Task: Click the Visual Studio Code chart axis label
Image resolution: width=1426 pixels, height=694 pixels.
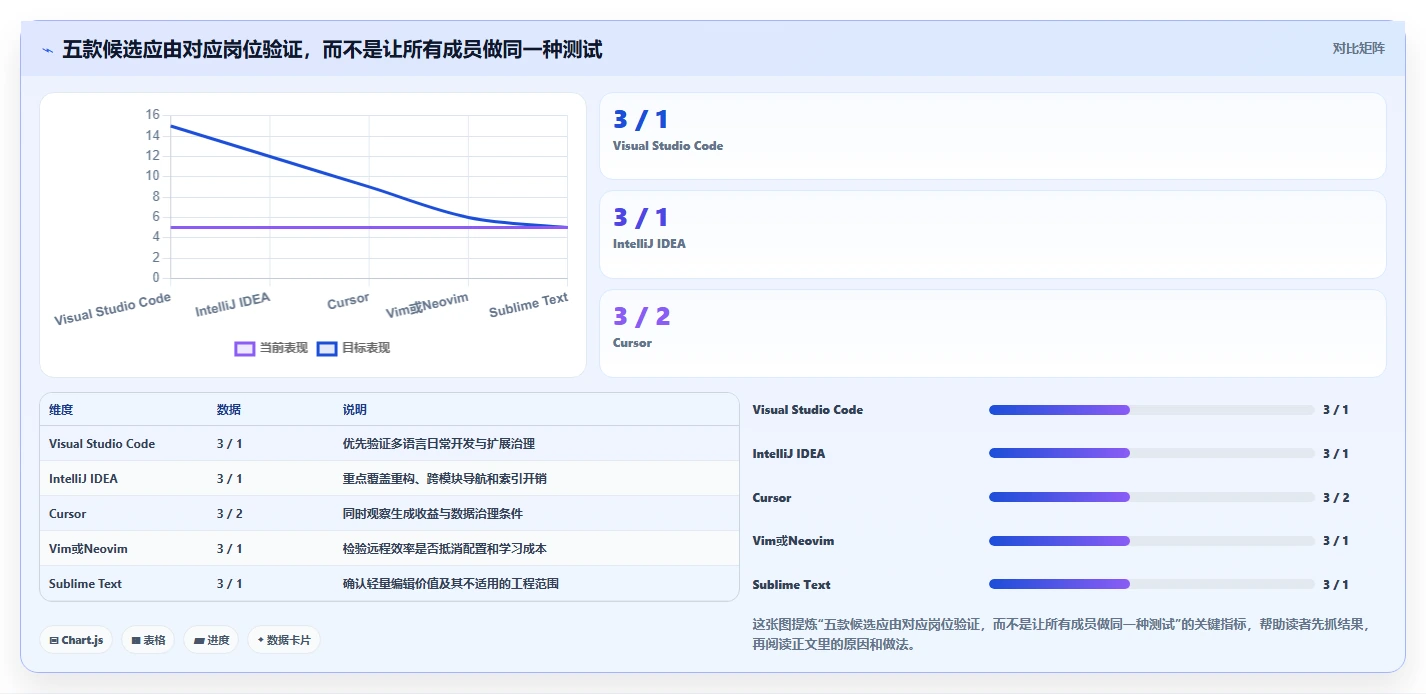Action: coord(113,309)
